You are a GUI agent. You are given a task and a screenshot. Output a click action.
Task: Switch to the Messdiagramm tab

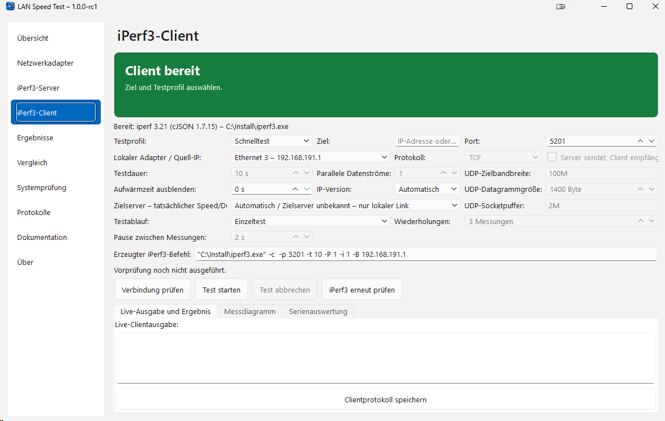(x=249, y=312)
